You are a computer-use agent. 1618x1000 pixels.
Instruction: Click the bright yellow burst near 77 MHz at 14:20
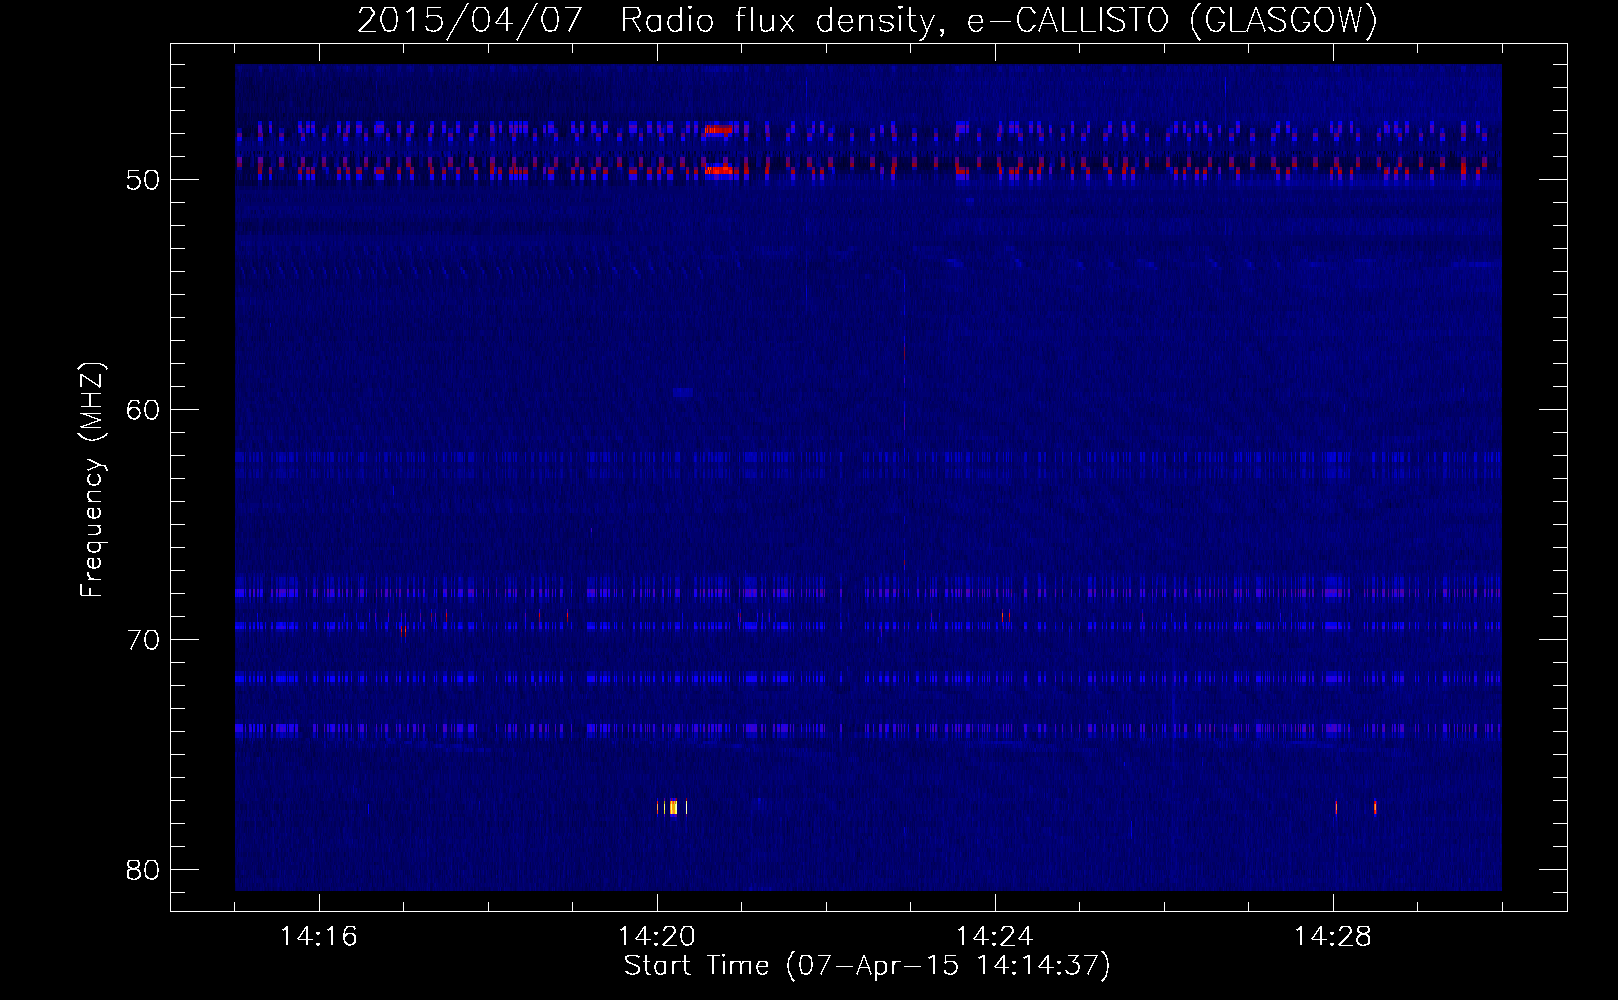pos(673,807)
